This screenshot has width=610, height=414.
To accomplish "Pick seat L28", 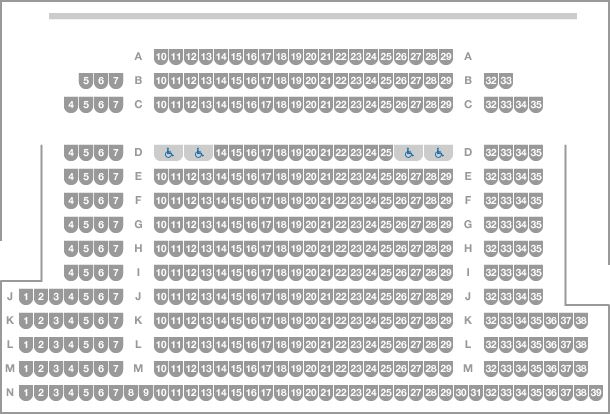I will (431, 345).
